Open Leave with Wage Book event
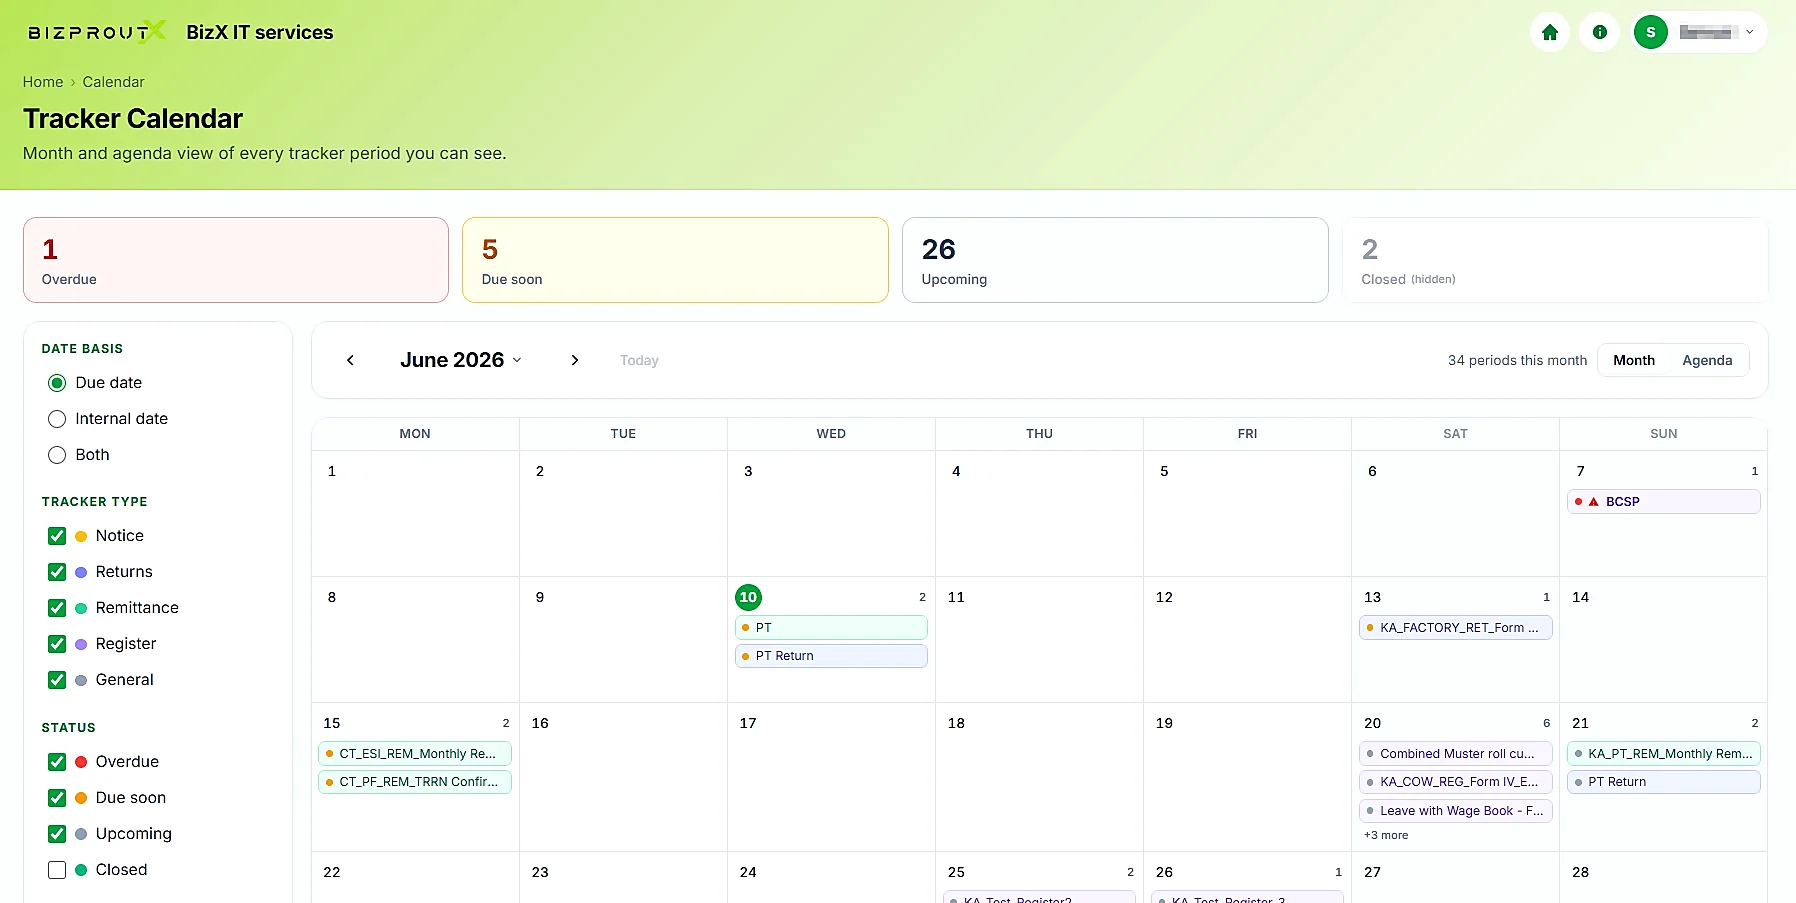 click(1455, 811)
